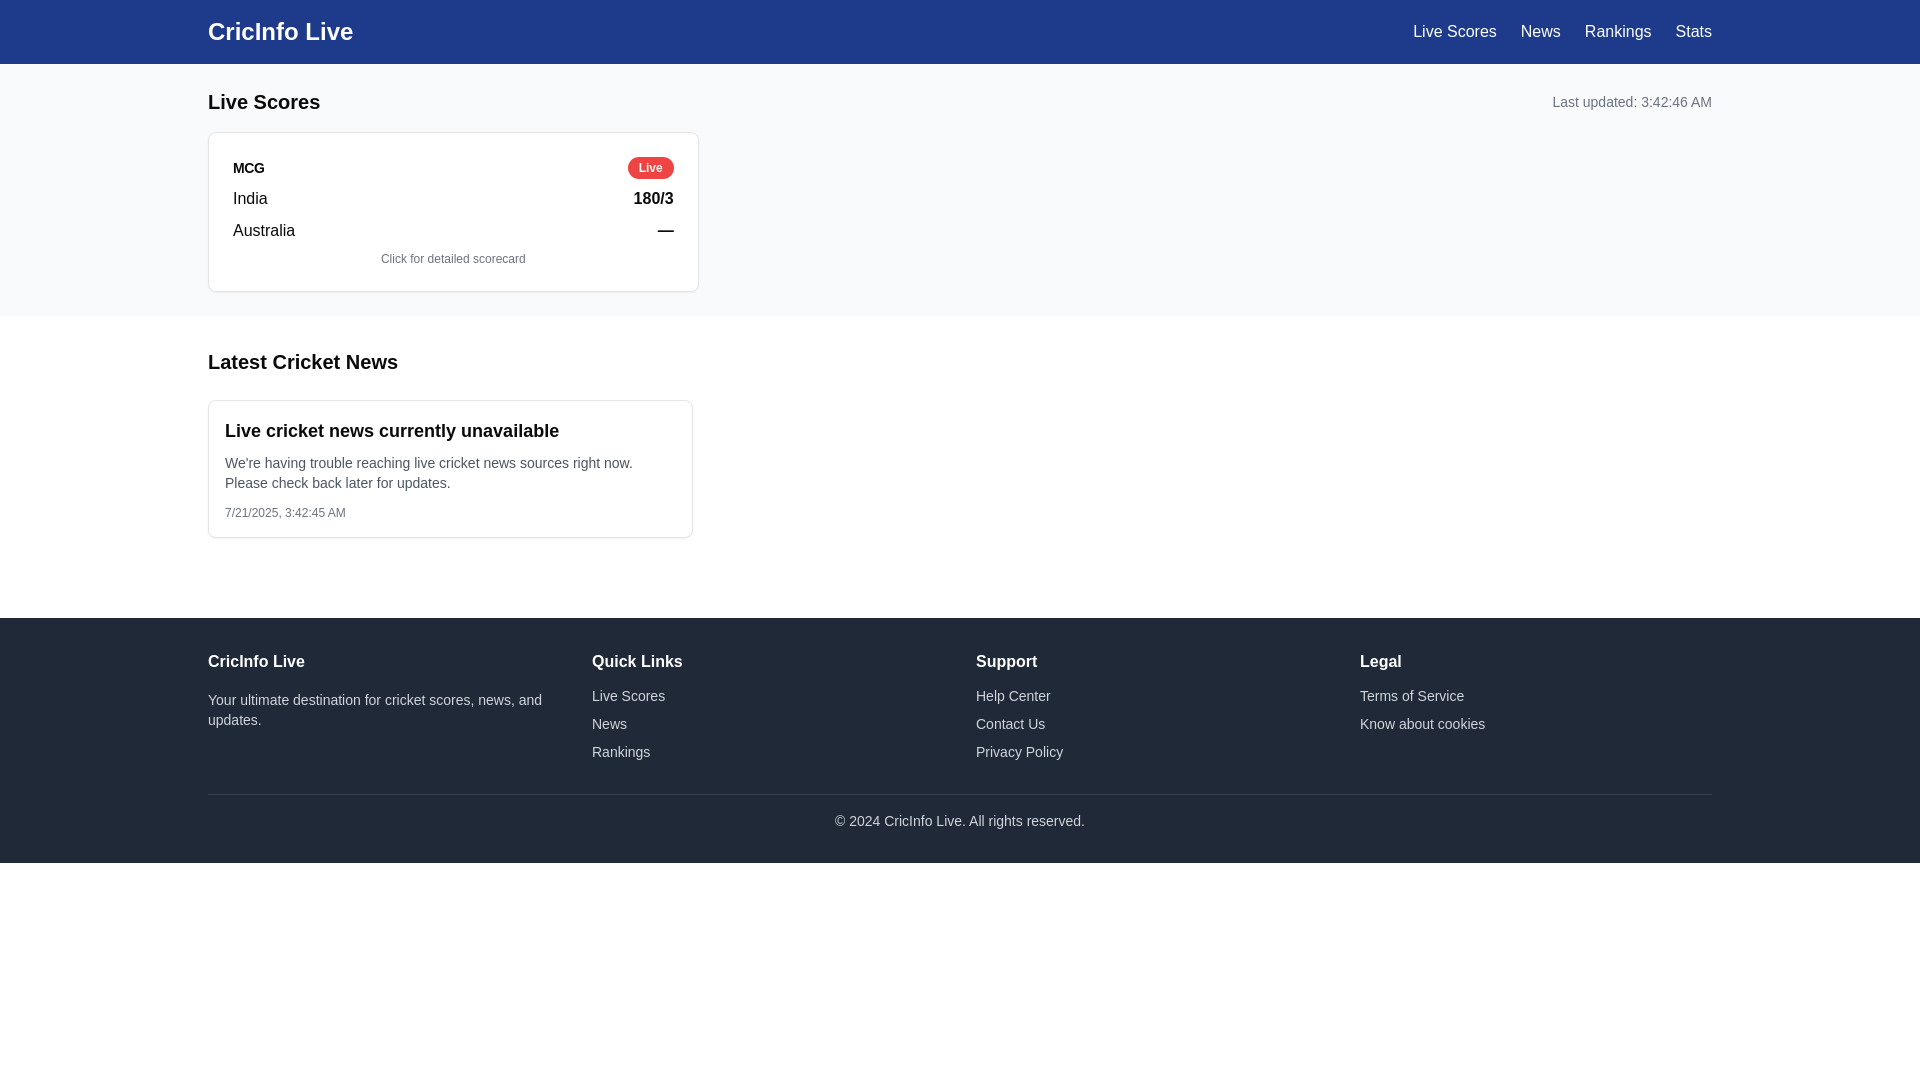Open Rankings under Quick Links footer
The height and width of the screenshot is (1080, 1920).
(621, 752)
